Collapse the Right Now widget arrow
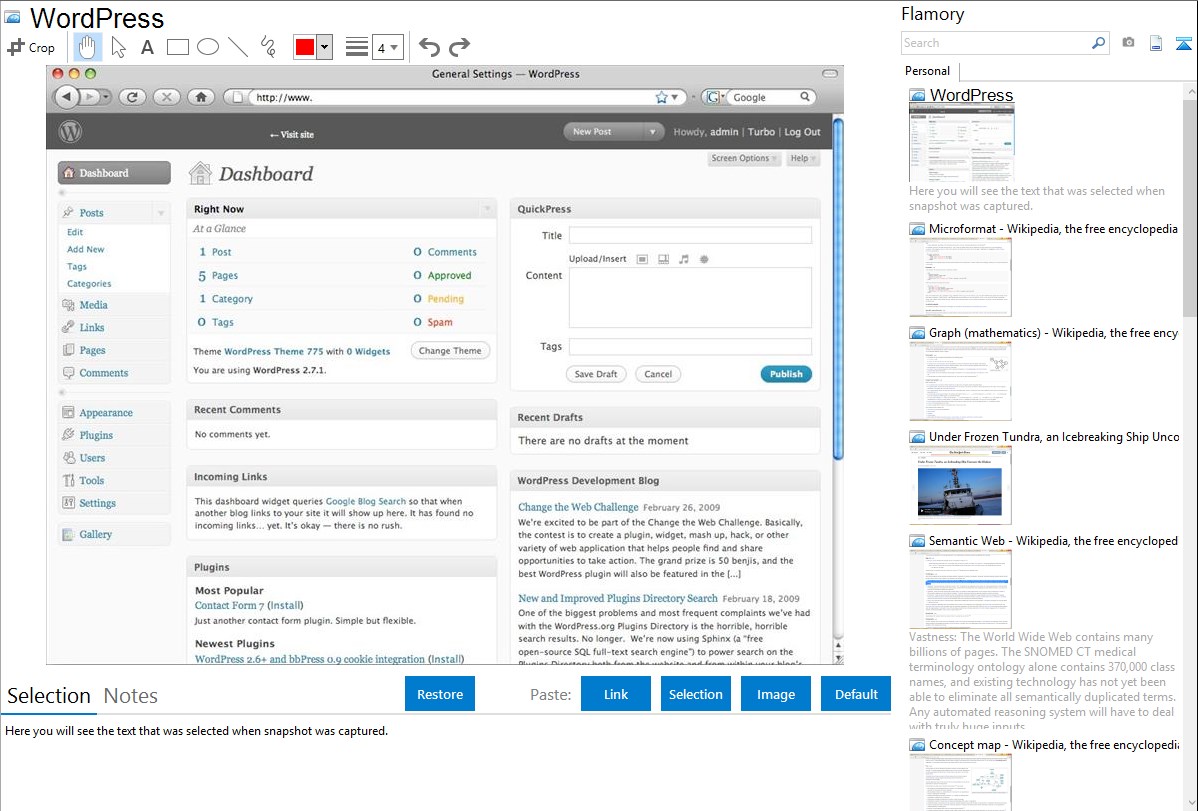This screenshot has height=811, width=1198. 487,209
